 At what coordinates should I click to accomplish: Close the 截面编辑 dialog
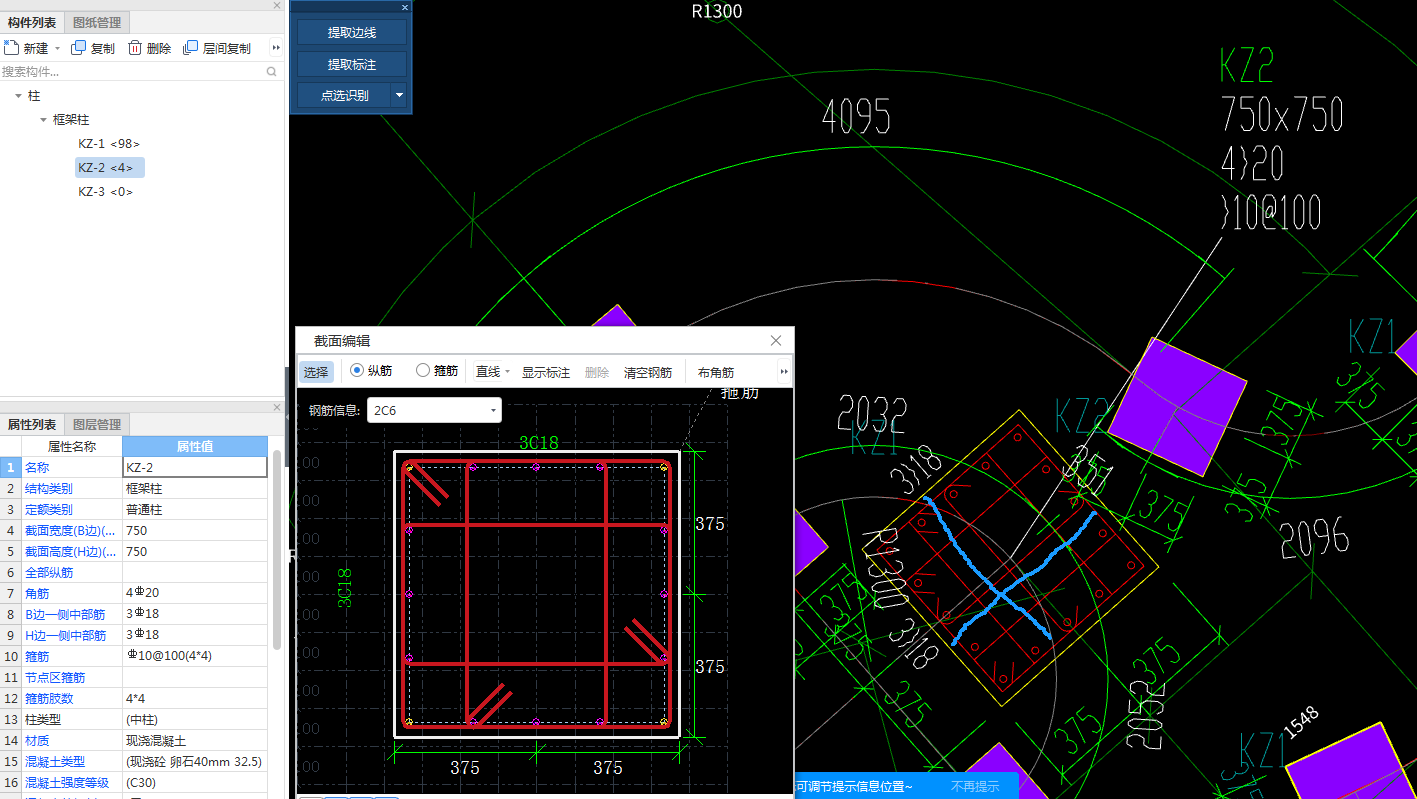776,341
